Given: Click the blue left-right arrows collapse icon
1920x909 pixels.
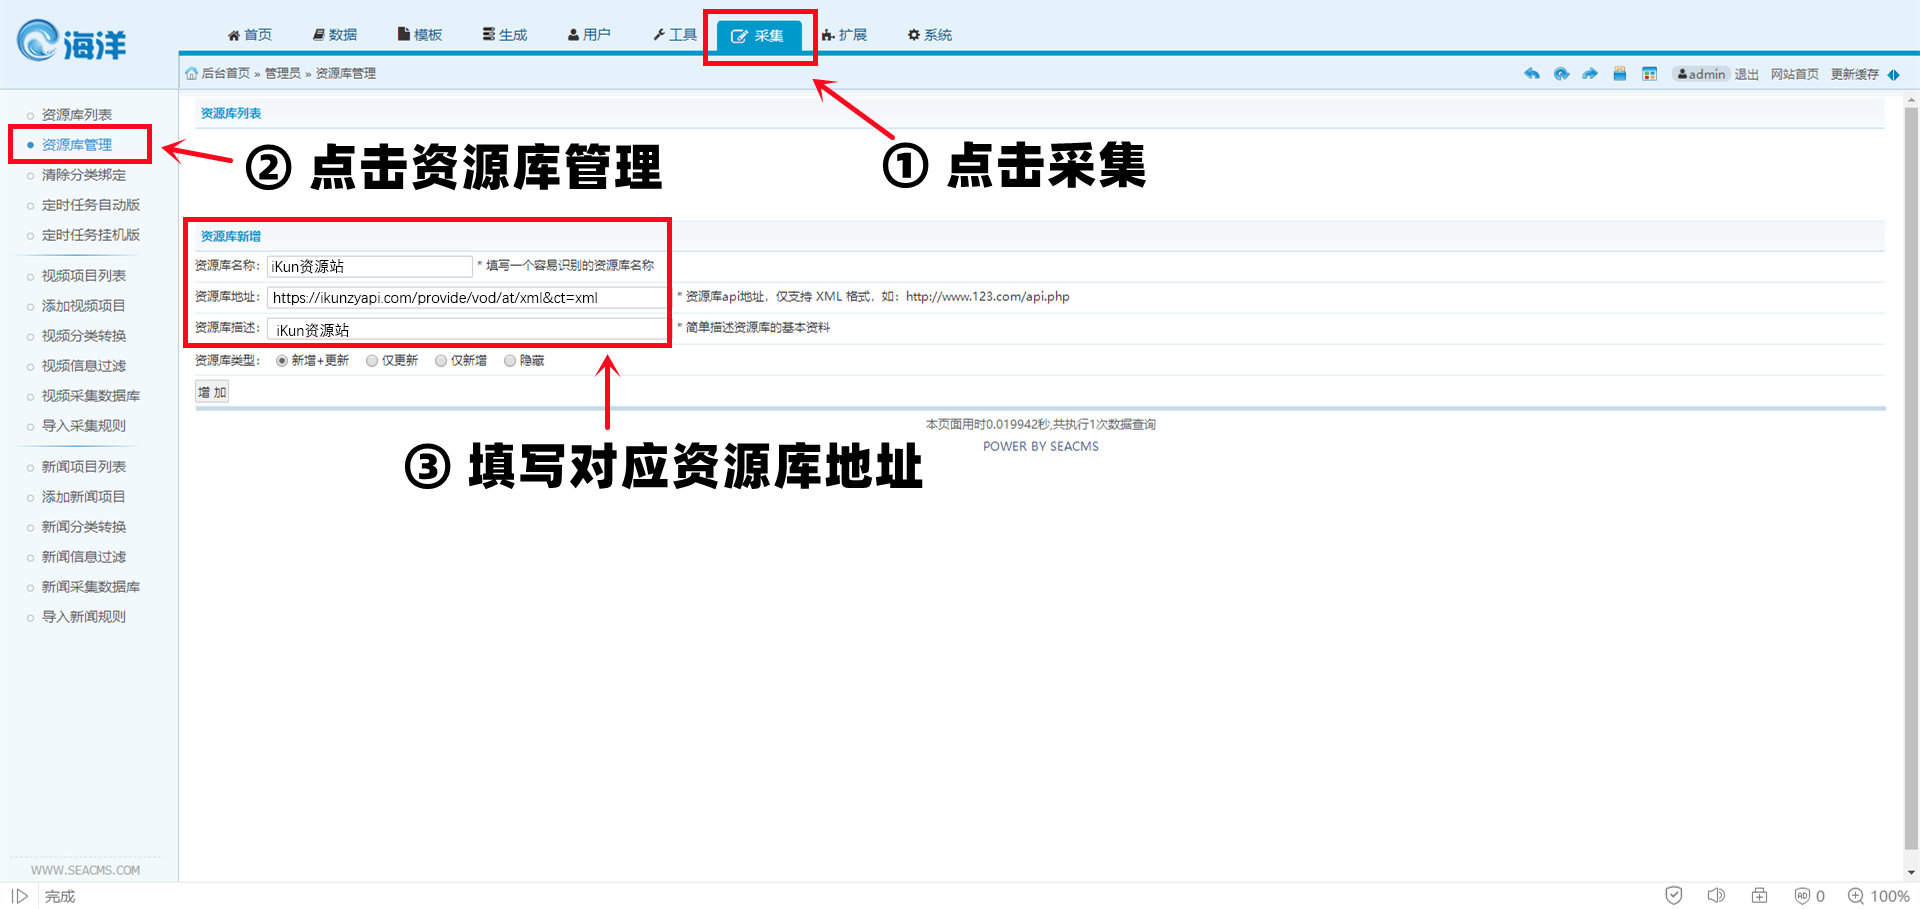Looking at the screenshot, I should [1894, 75].
